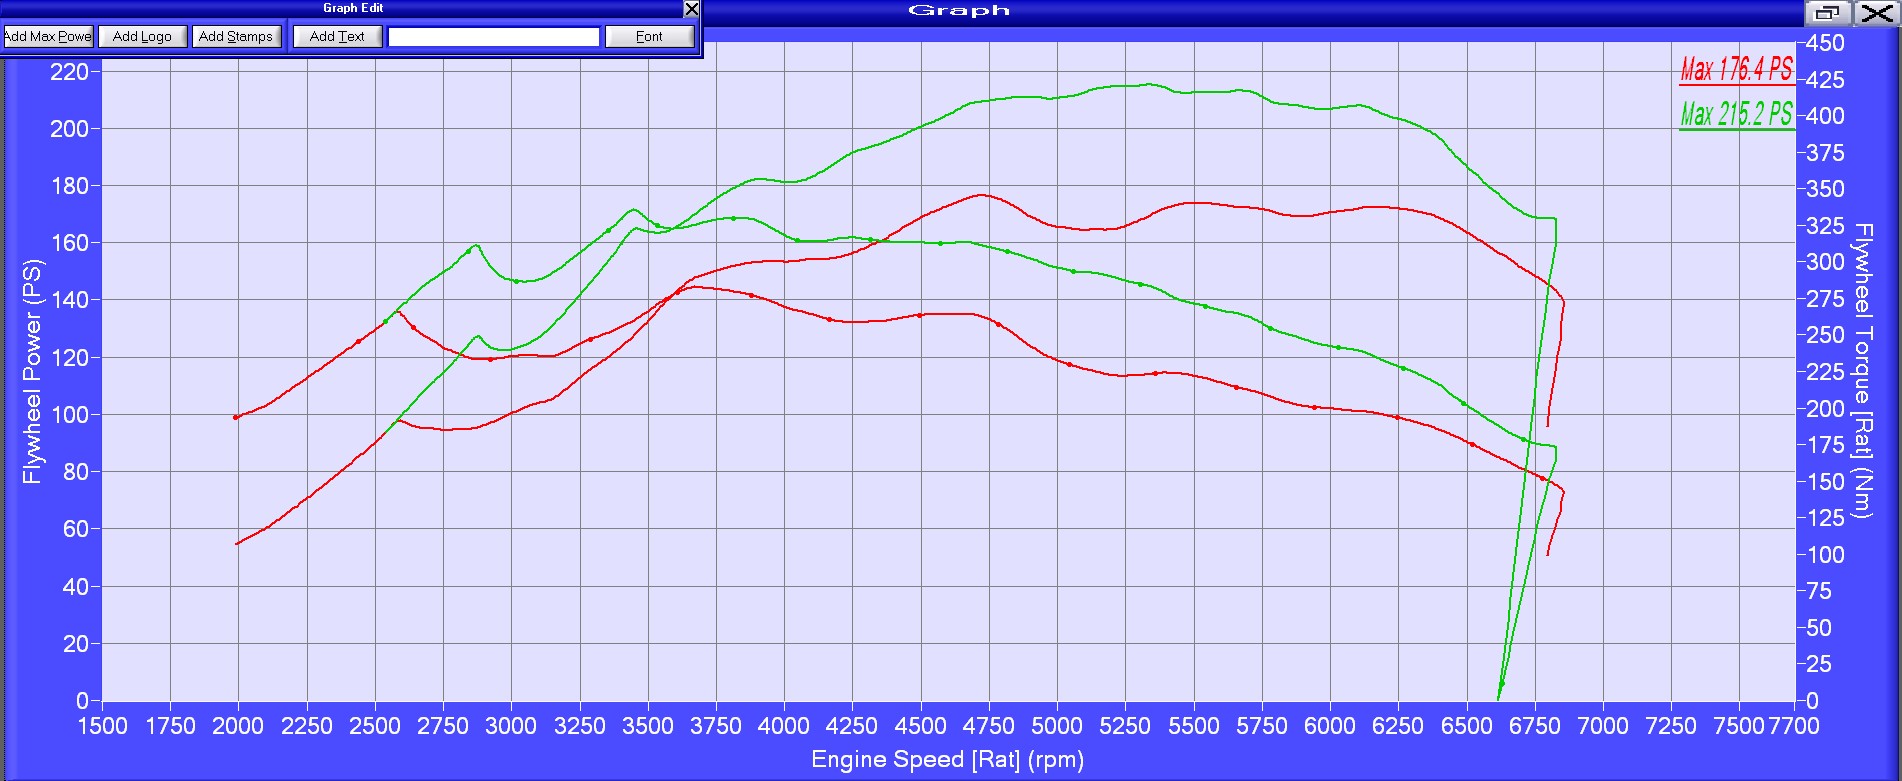This screenshot has height=781, width=1902.
Task: Restore the Graph window size
Action: pos(1828,13)
